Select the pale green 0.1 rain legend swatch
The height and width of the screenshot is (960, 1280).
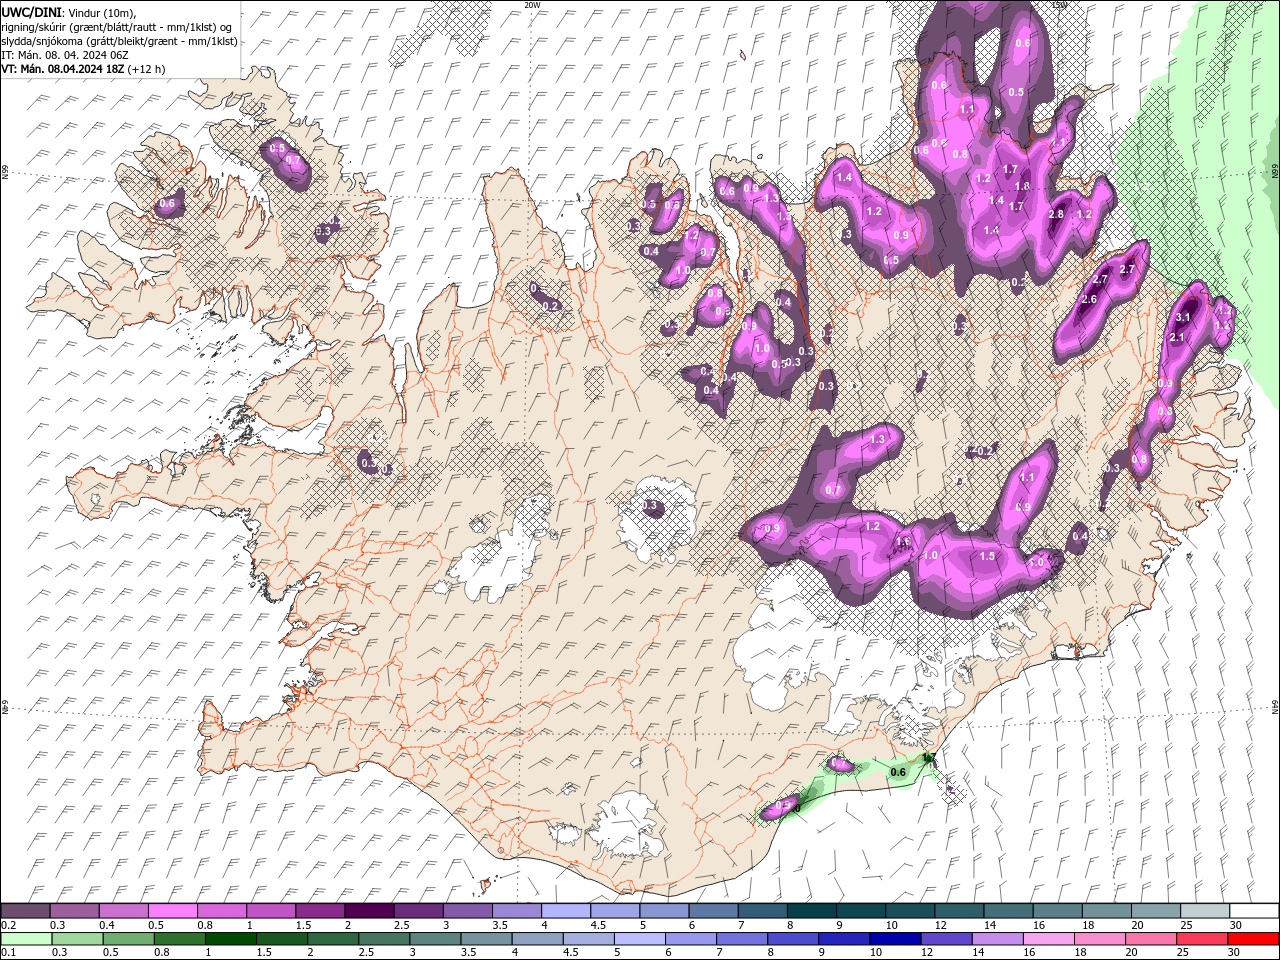[x=25, y=938]
